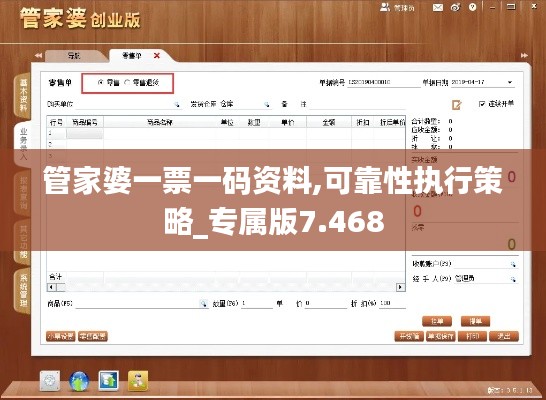Click the orange edit note icon
The image size is (546, 400).
click(457, 104)
